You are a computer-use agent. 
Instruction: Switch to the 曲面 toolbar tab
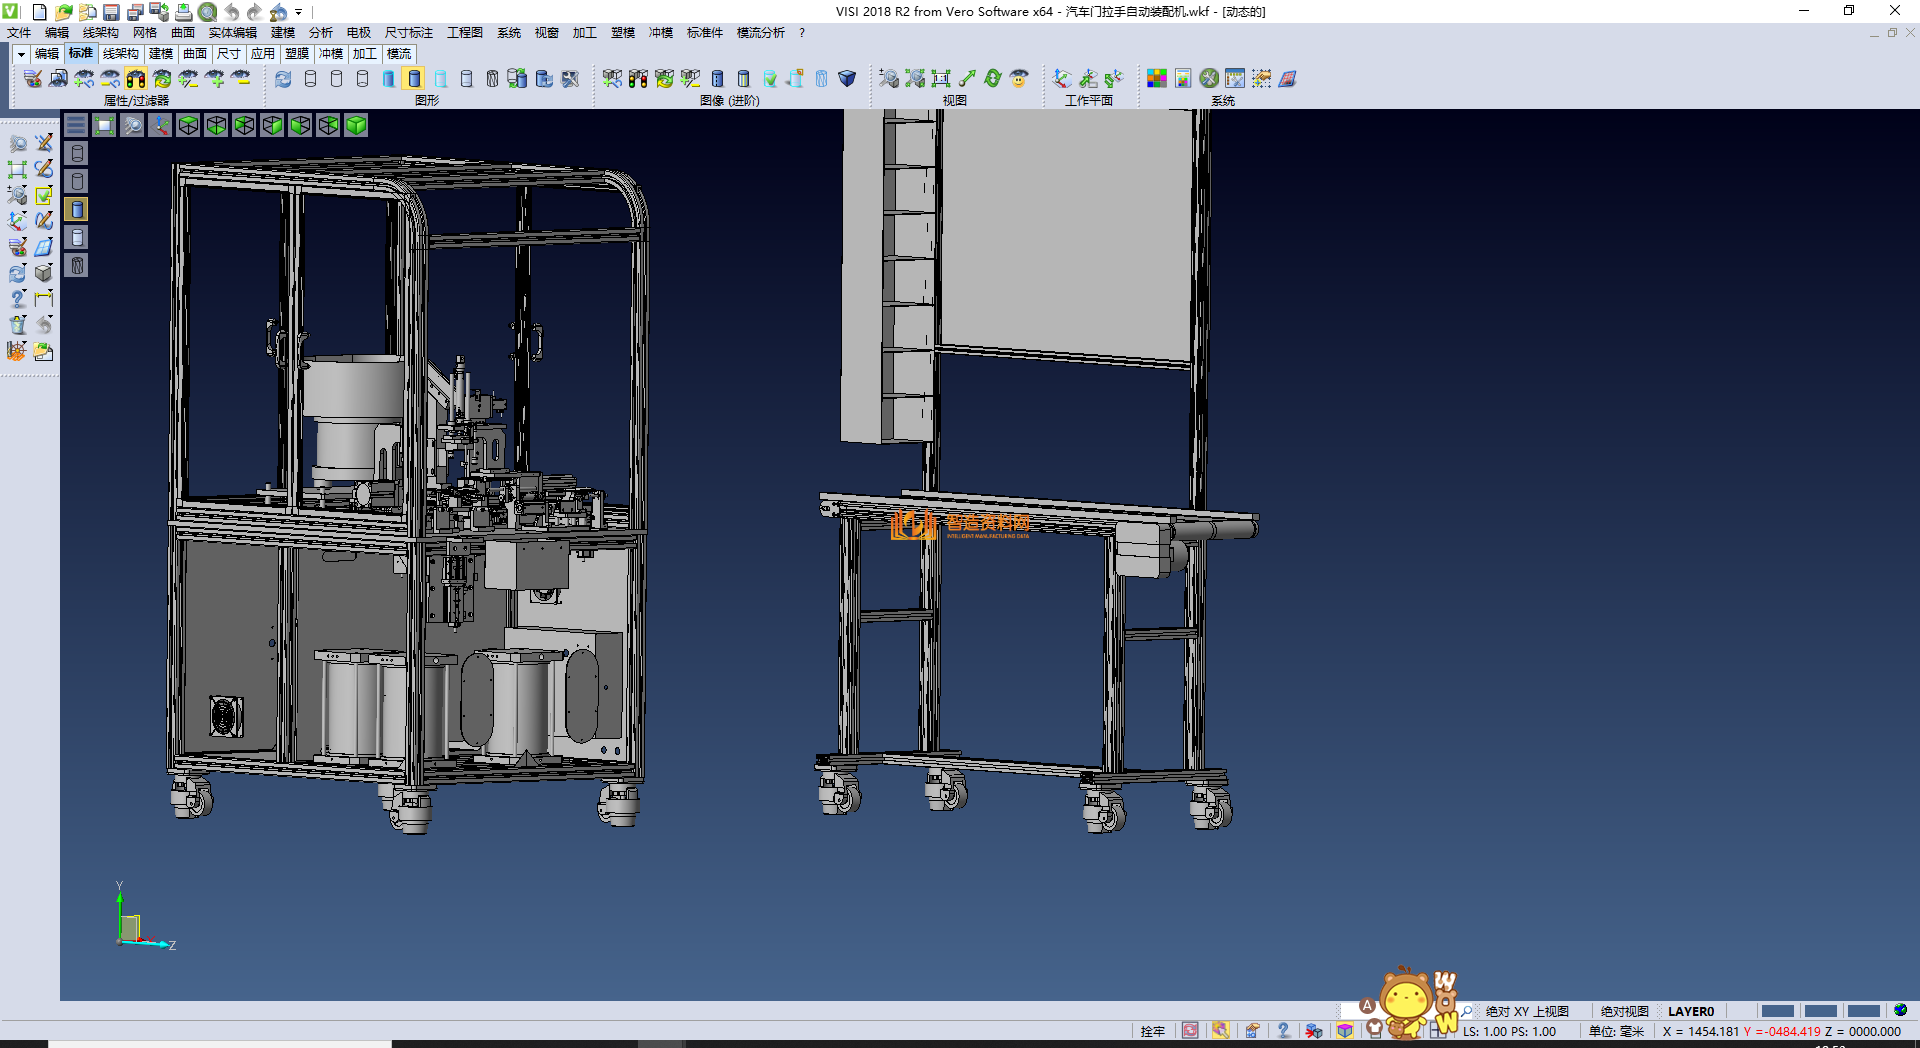pyautogui.click(x=195, y=54)
